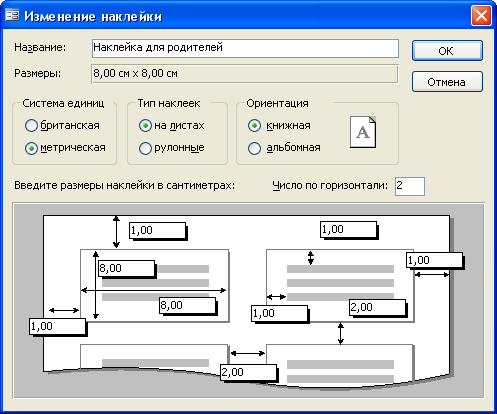Click the page orientation preview icon

363,132
